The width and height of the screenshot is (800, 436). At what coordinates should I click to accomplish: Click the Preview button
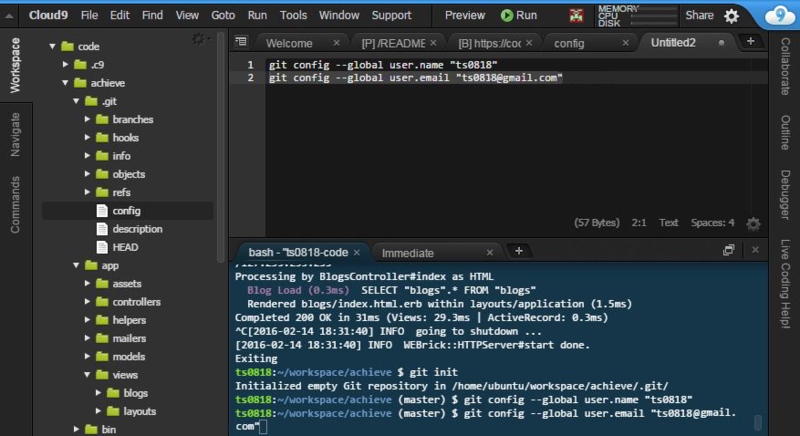465,15
